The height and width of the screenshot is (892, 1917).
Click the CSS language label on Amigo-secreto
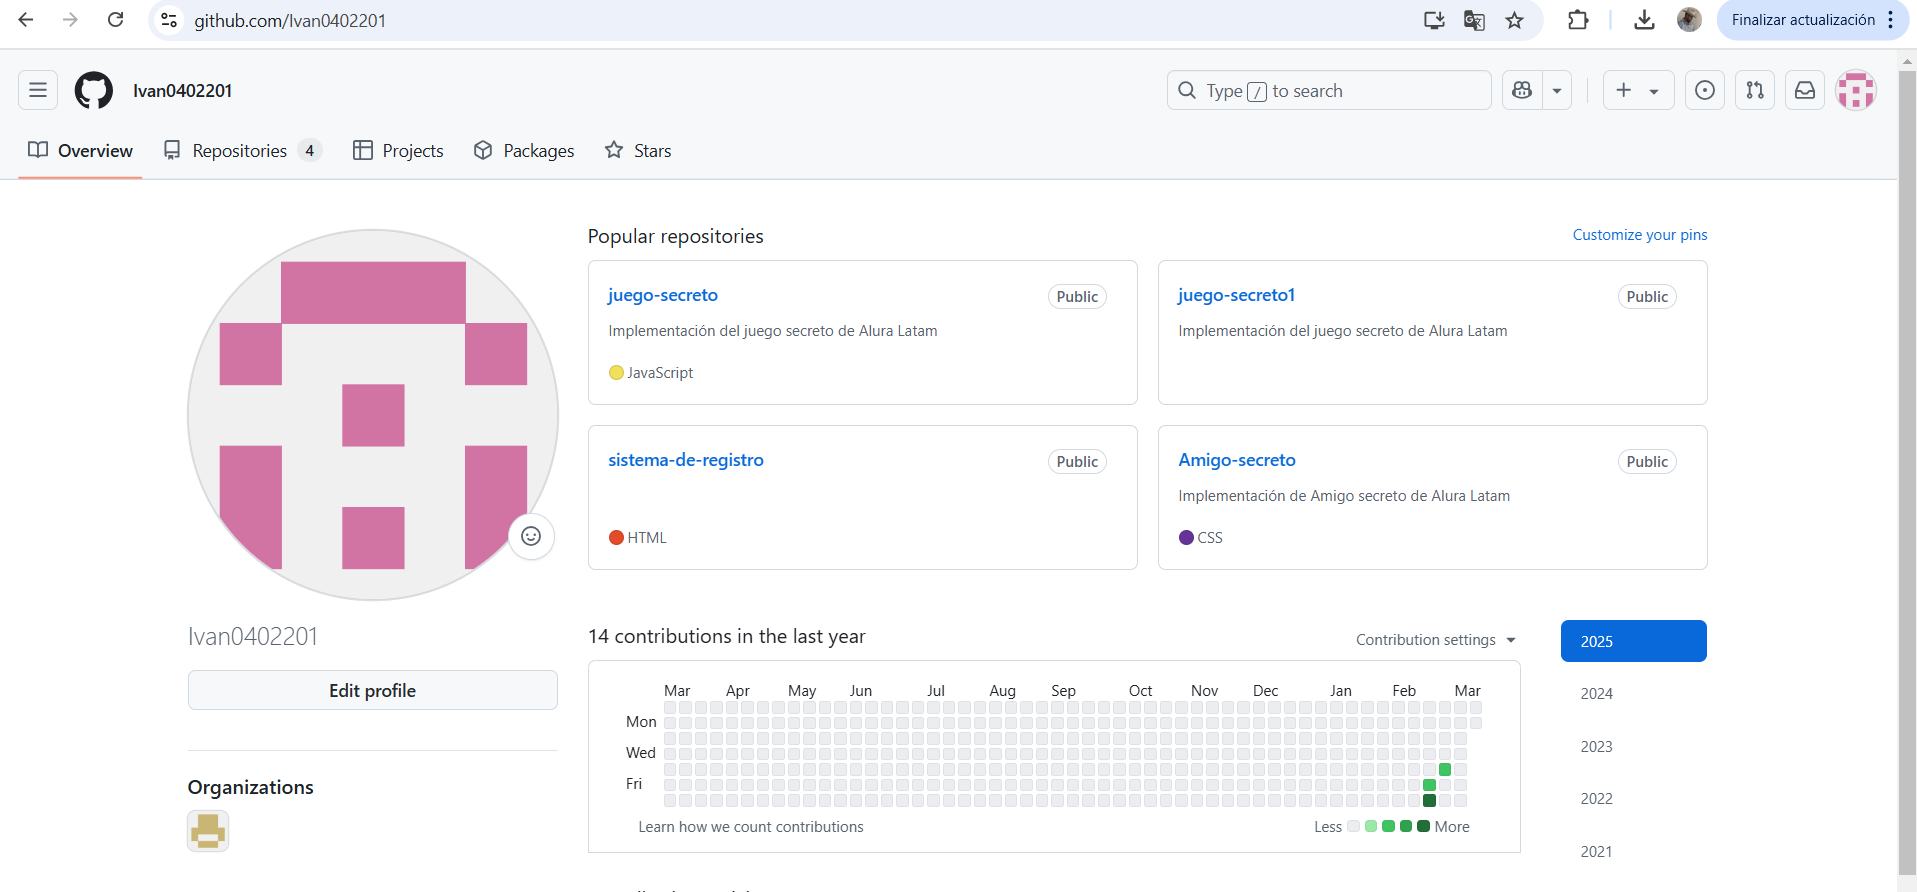(1210, 537)
